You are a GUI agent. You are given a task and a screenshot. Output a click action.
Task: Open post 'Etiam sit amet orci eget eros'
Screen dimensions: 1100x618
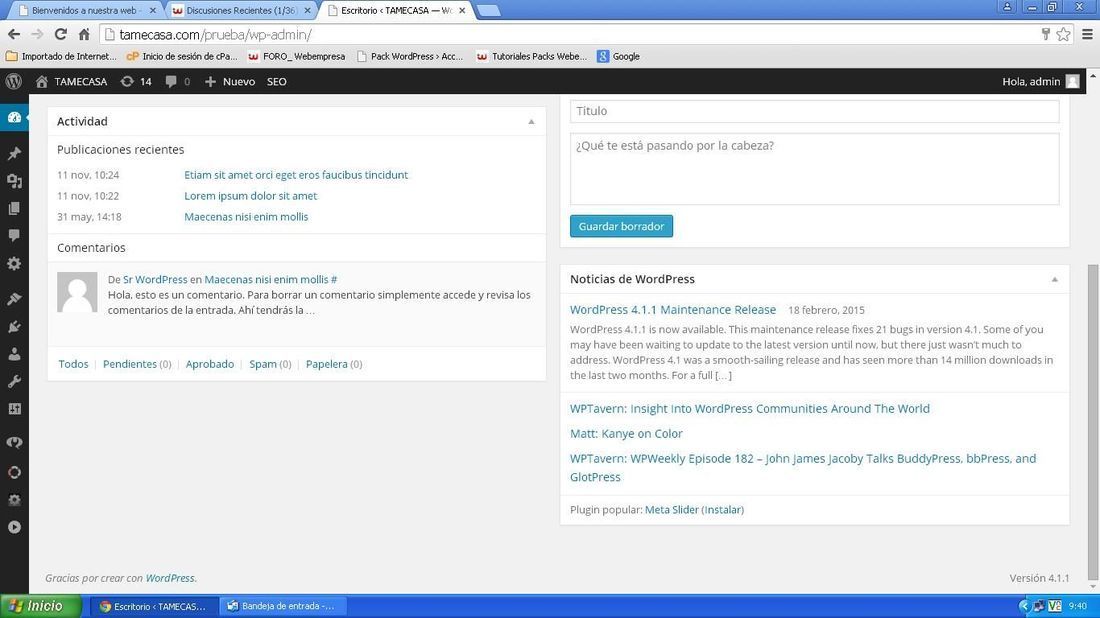tap(295, 175)
